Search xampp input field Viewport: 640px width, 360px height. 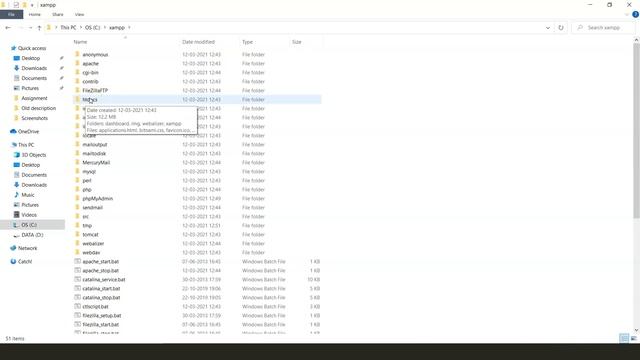[x=604, y=27]
